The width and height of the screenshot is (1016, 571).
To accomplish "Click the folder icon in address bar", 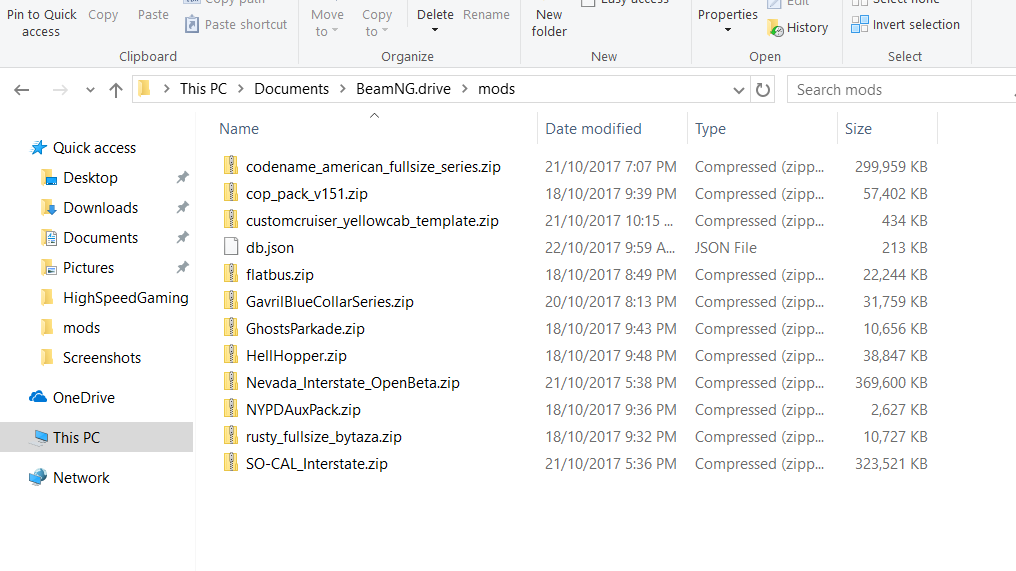I will (x=144, y=88).
